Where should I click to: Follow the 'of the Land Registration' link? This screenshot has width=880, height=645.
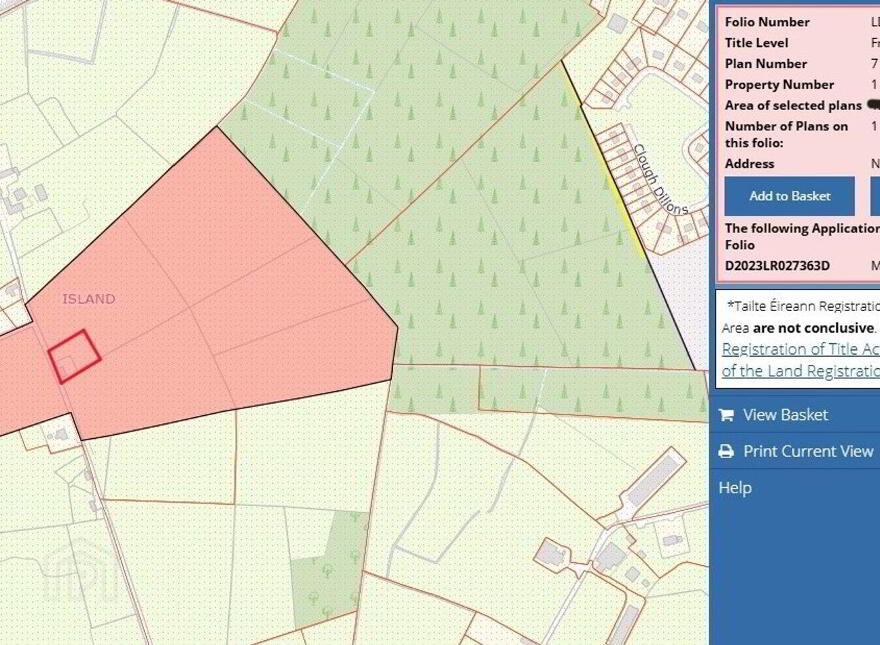click(801, 370)
